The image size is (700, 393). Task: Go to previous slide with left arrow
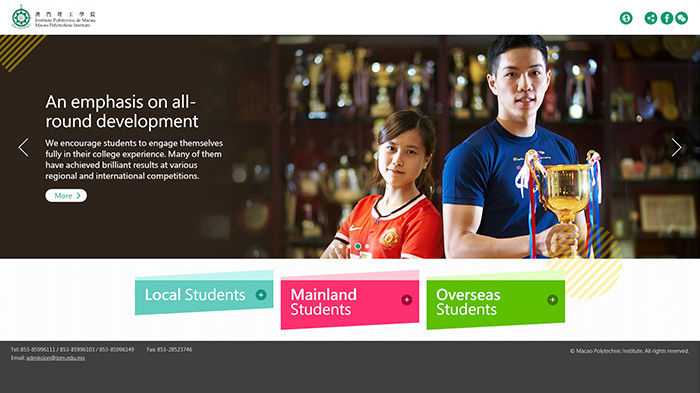tap(23, 147)
